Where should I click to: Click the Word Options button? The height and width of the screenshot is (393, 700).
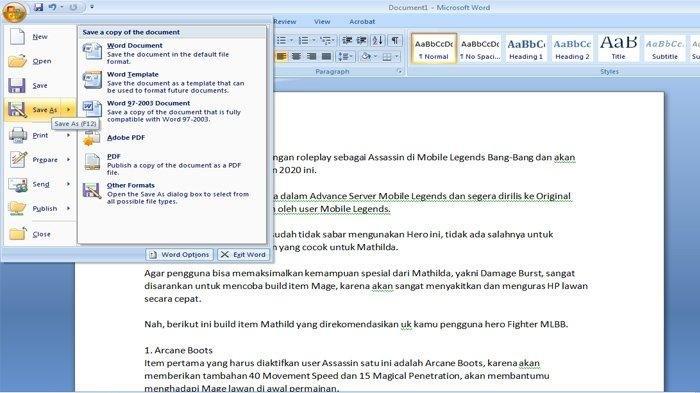click(179, 255)
